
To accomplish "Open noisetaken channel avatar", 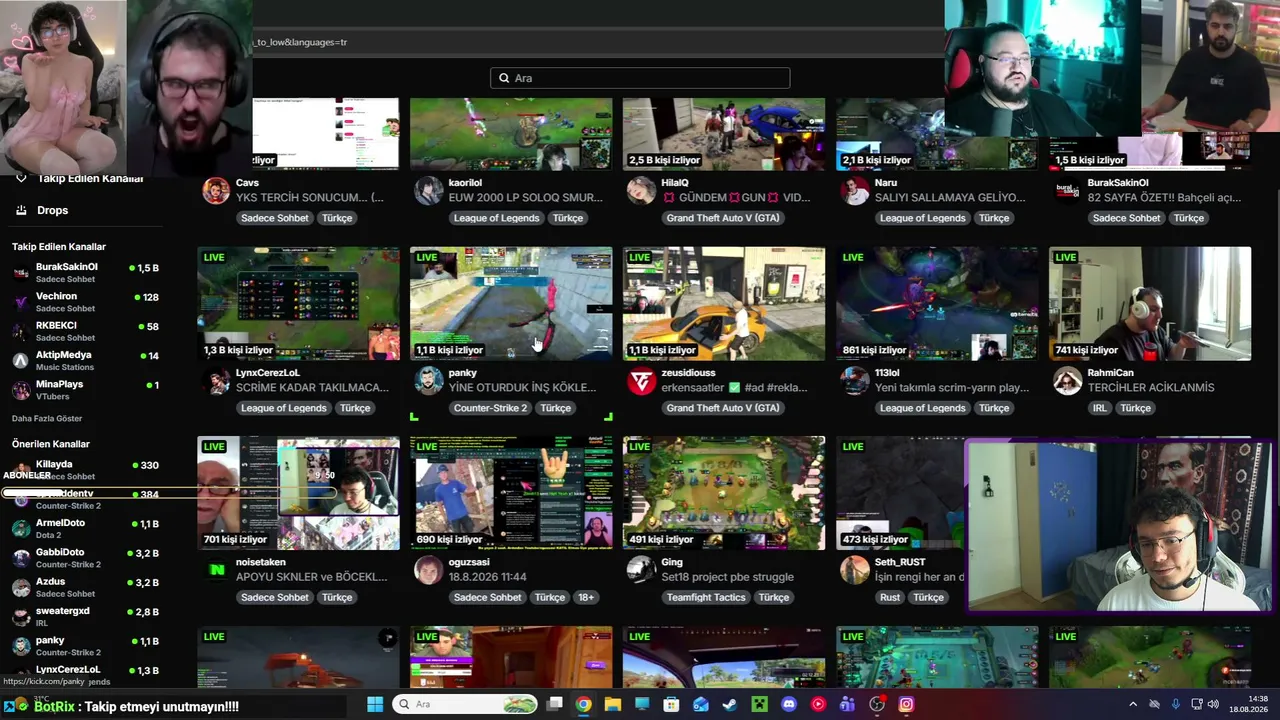I will [x=216, y=570].
